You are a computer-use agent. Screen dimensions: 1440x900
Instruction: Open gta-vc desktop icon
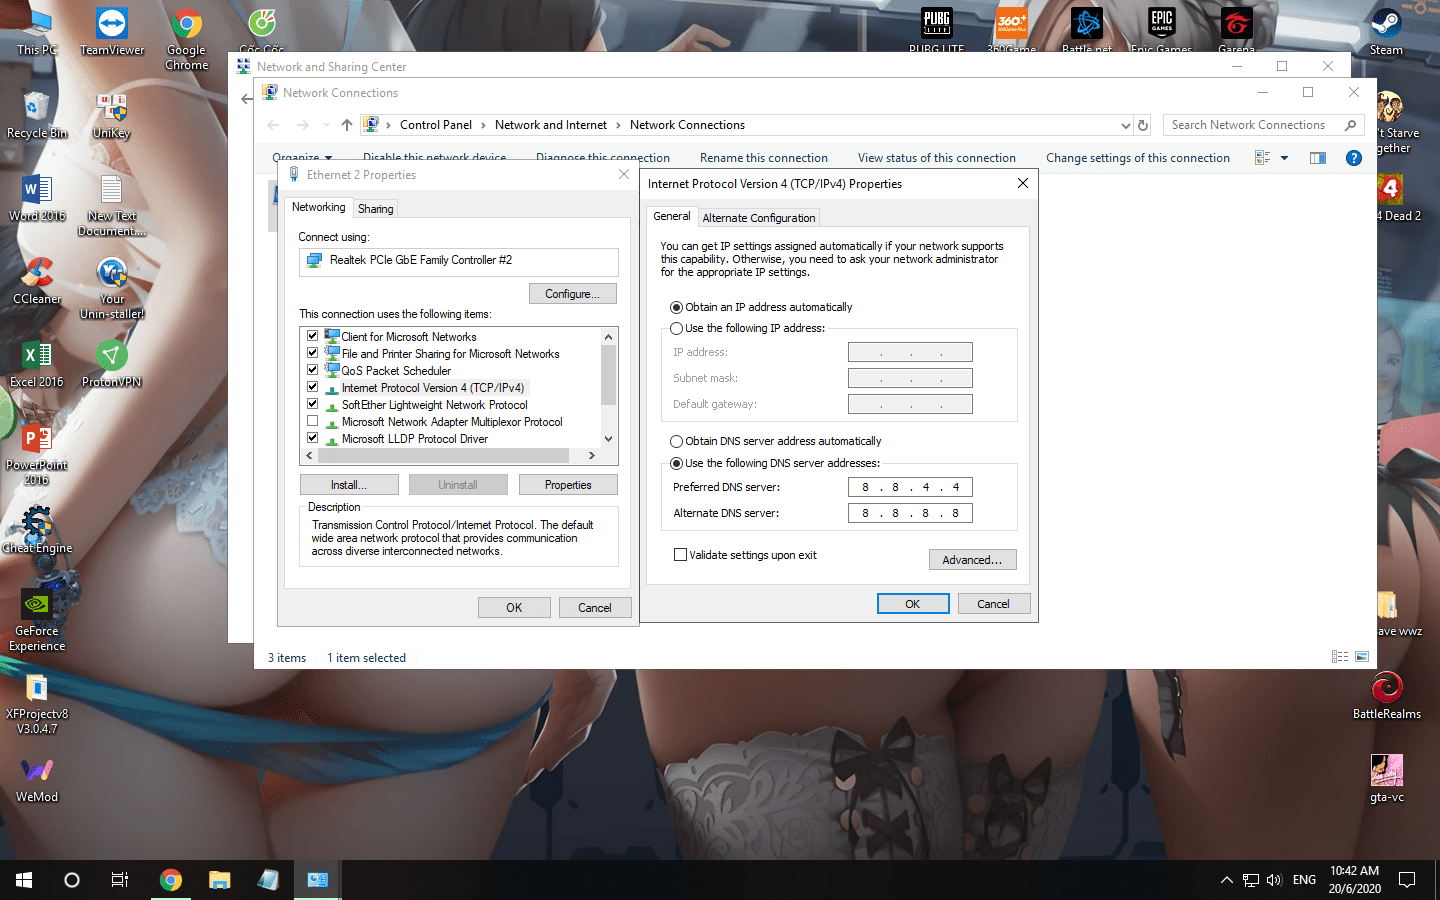[1386, 778]
